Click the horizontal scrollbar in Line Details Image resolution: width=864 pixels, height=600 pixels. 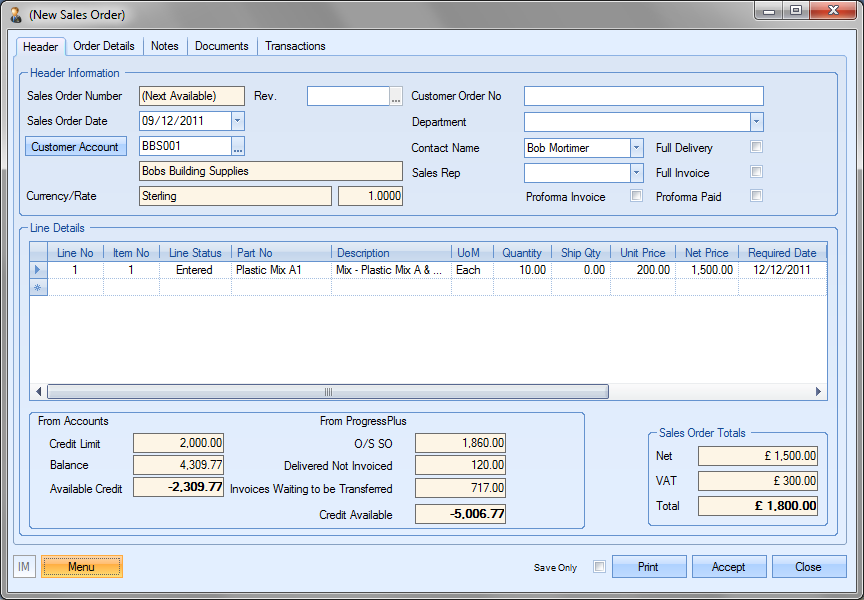pyautogui.click(x=327, y=392)
